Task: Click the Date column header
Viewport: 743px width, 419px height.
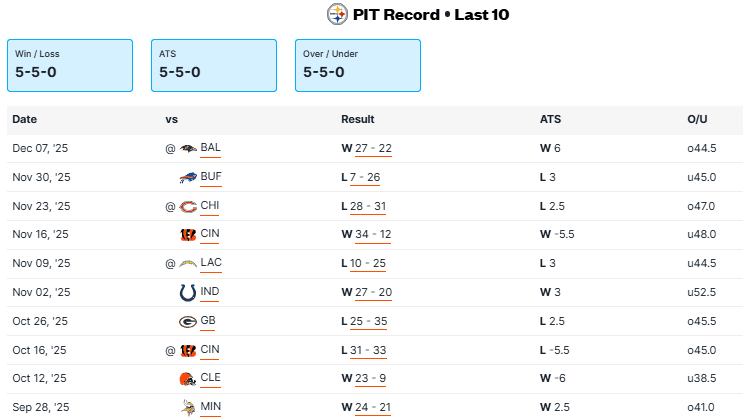Action: tap(25, 119)
